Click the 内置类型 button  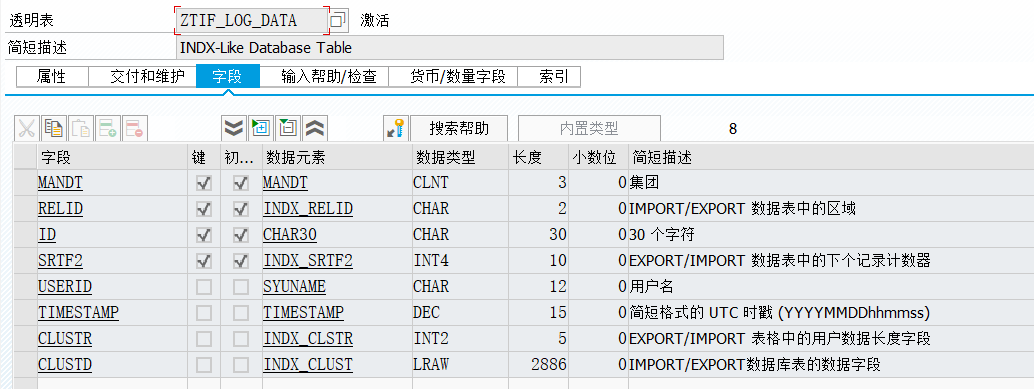click(x=589, y=129)
